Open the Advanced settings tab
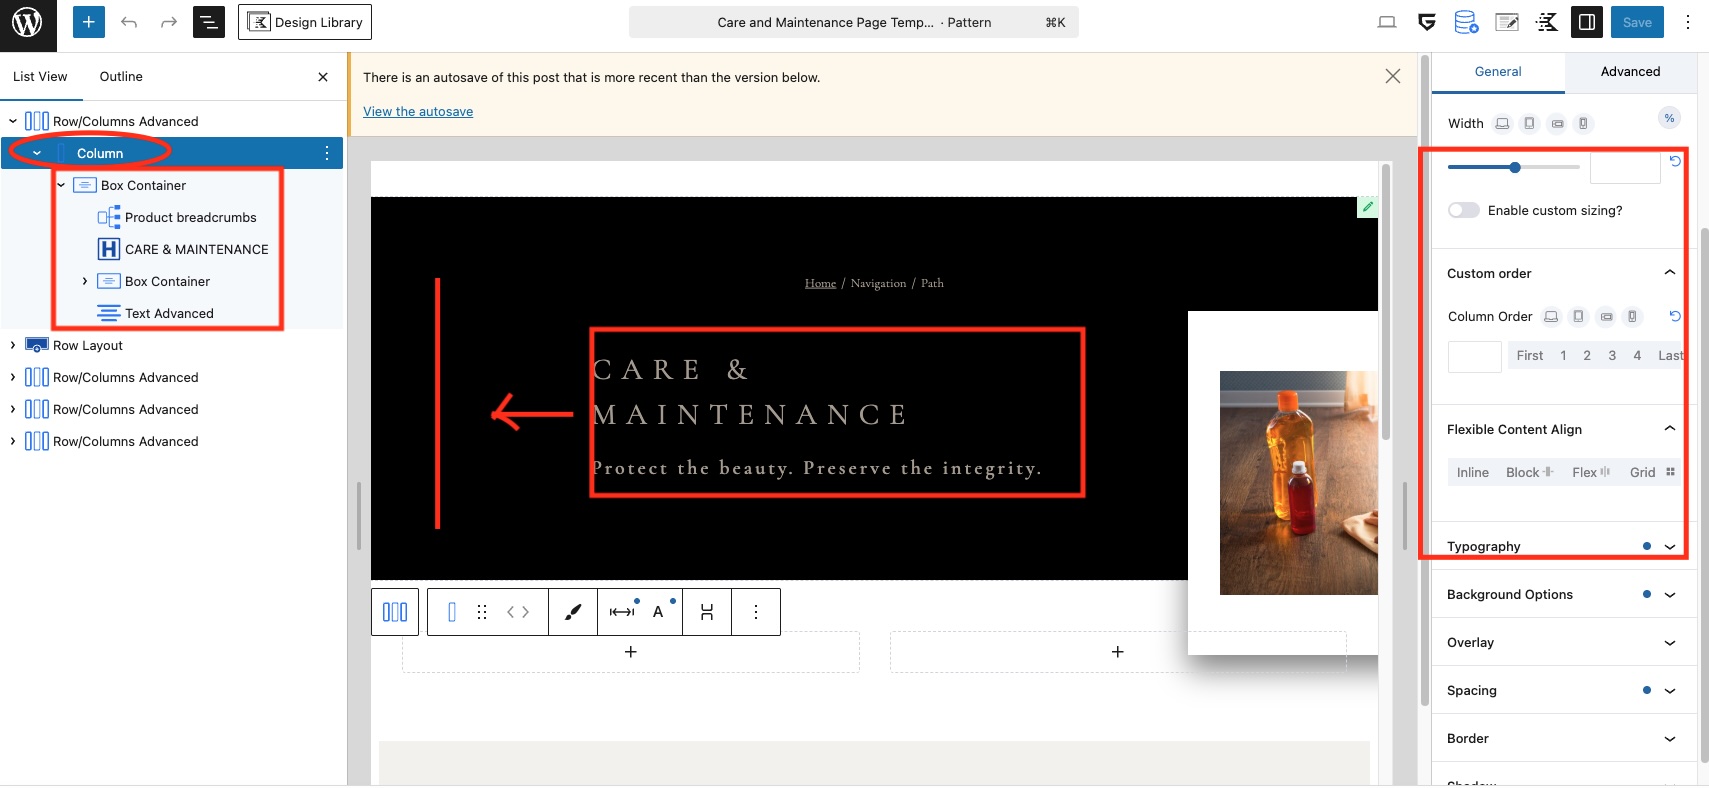This screenshot has height=788, width=1709. (1630, 71)
